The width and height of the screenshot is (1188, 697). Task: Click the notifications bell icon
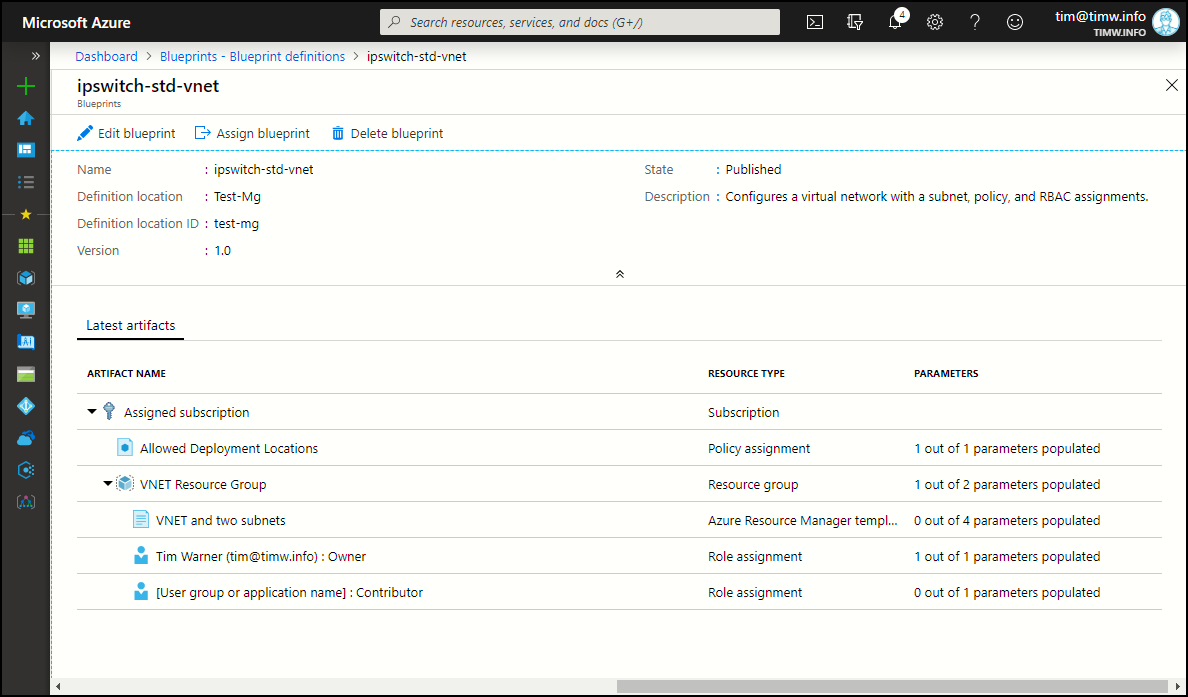point(895,22)
